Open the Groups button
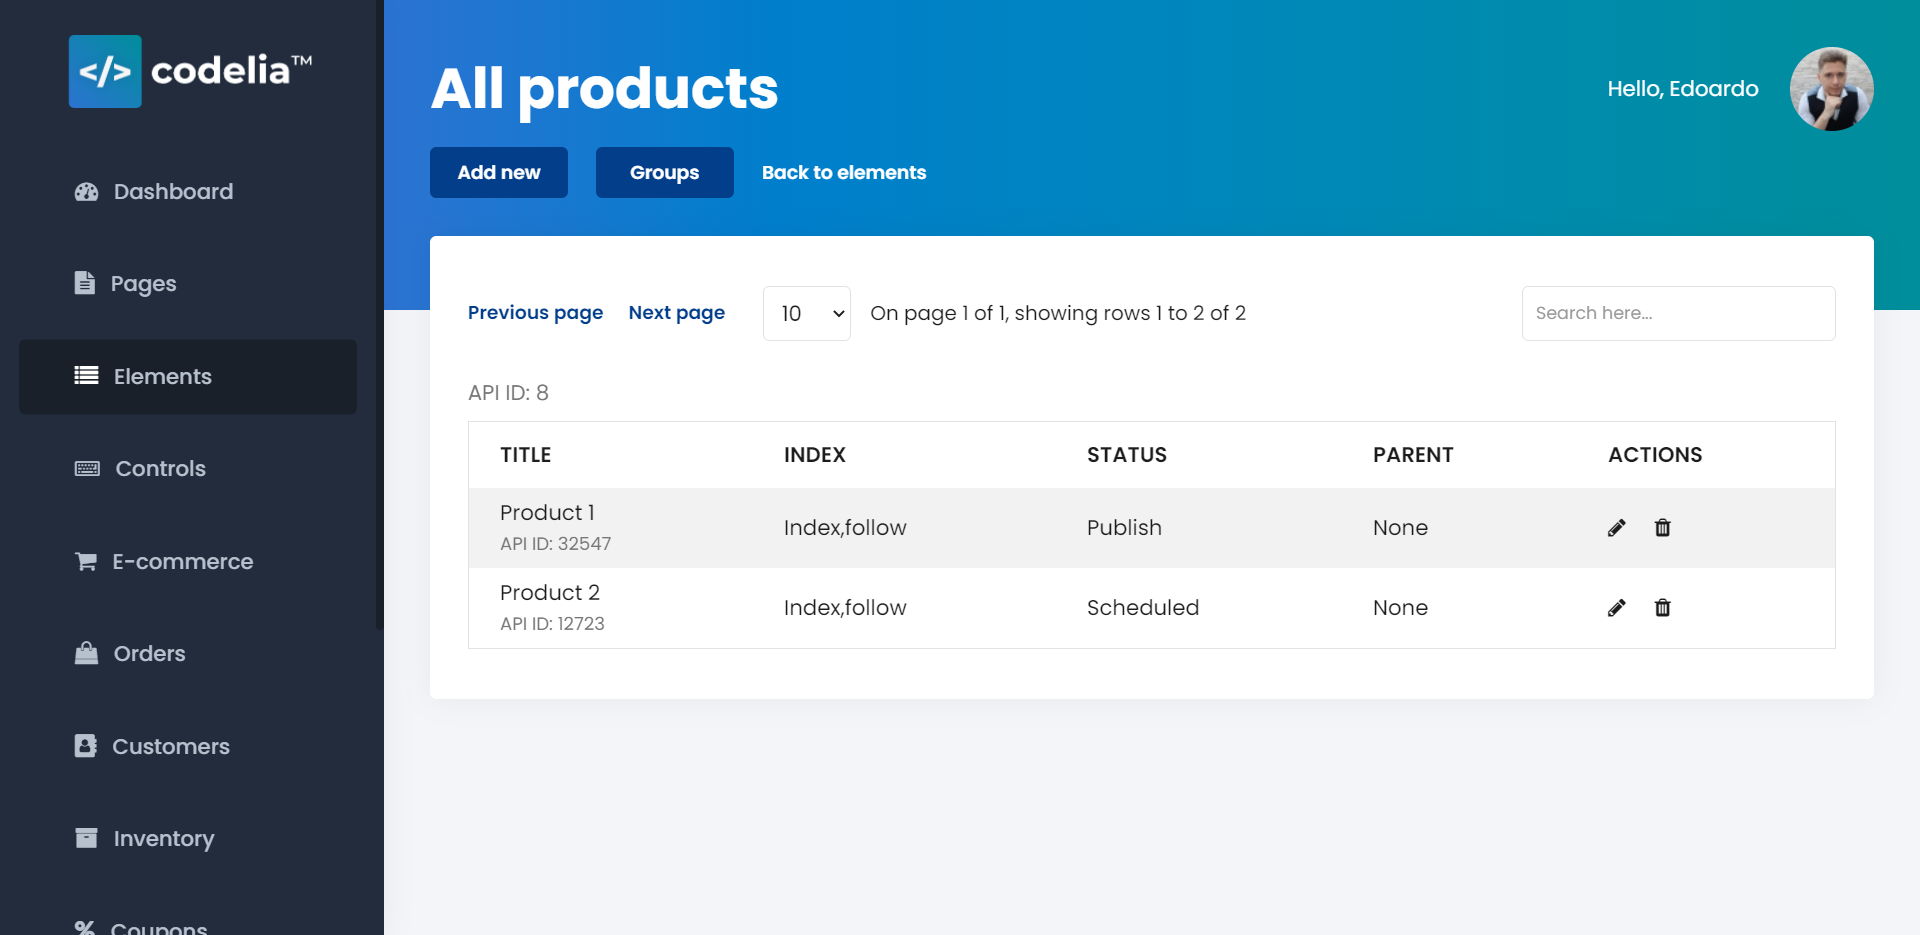The image size is (1920, 935). (664, 173)
